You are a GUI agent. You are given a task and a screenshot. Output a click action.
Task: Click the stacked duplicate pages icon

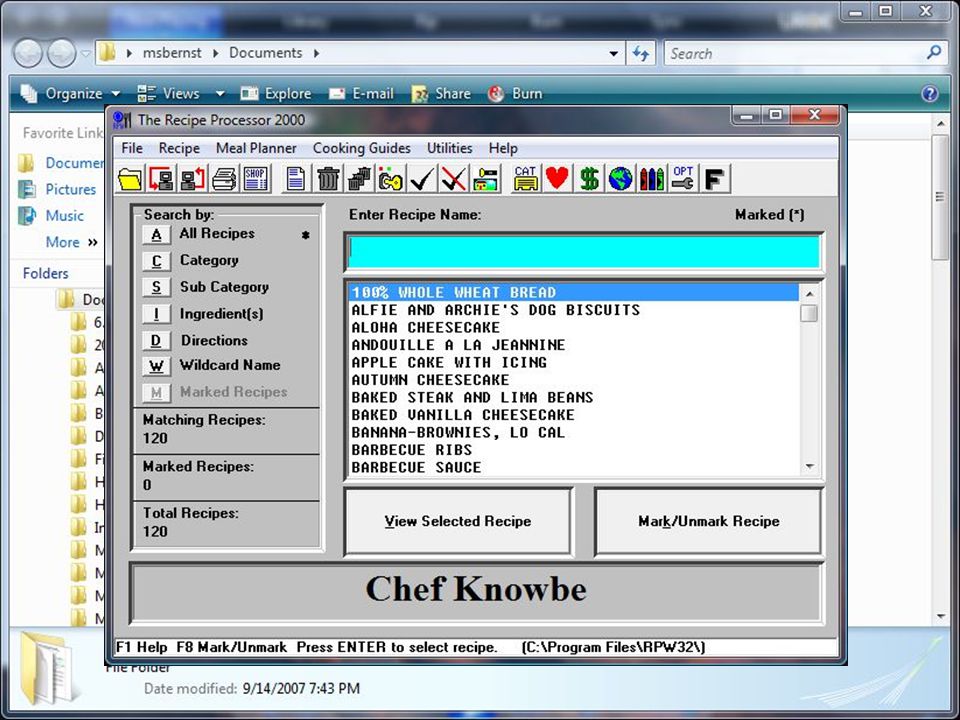tap(359, 179)
